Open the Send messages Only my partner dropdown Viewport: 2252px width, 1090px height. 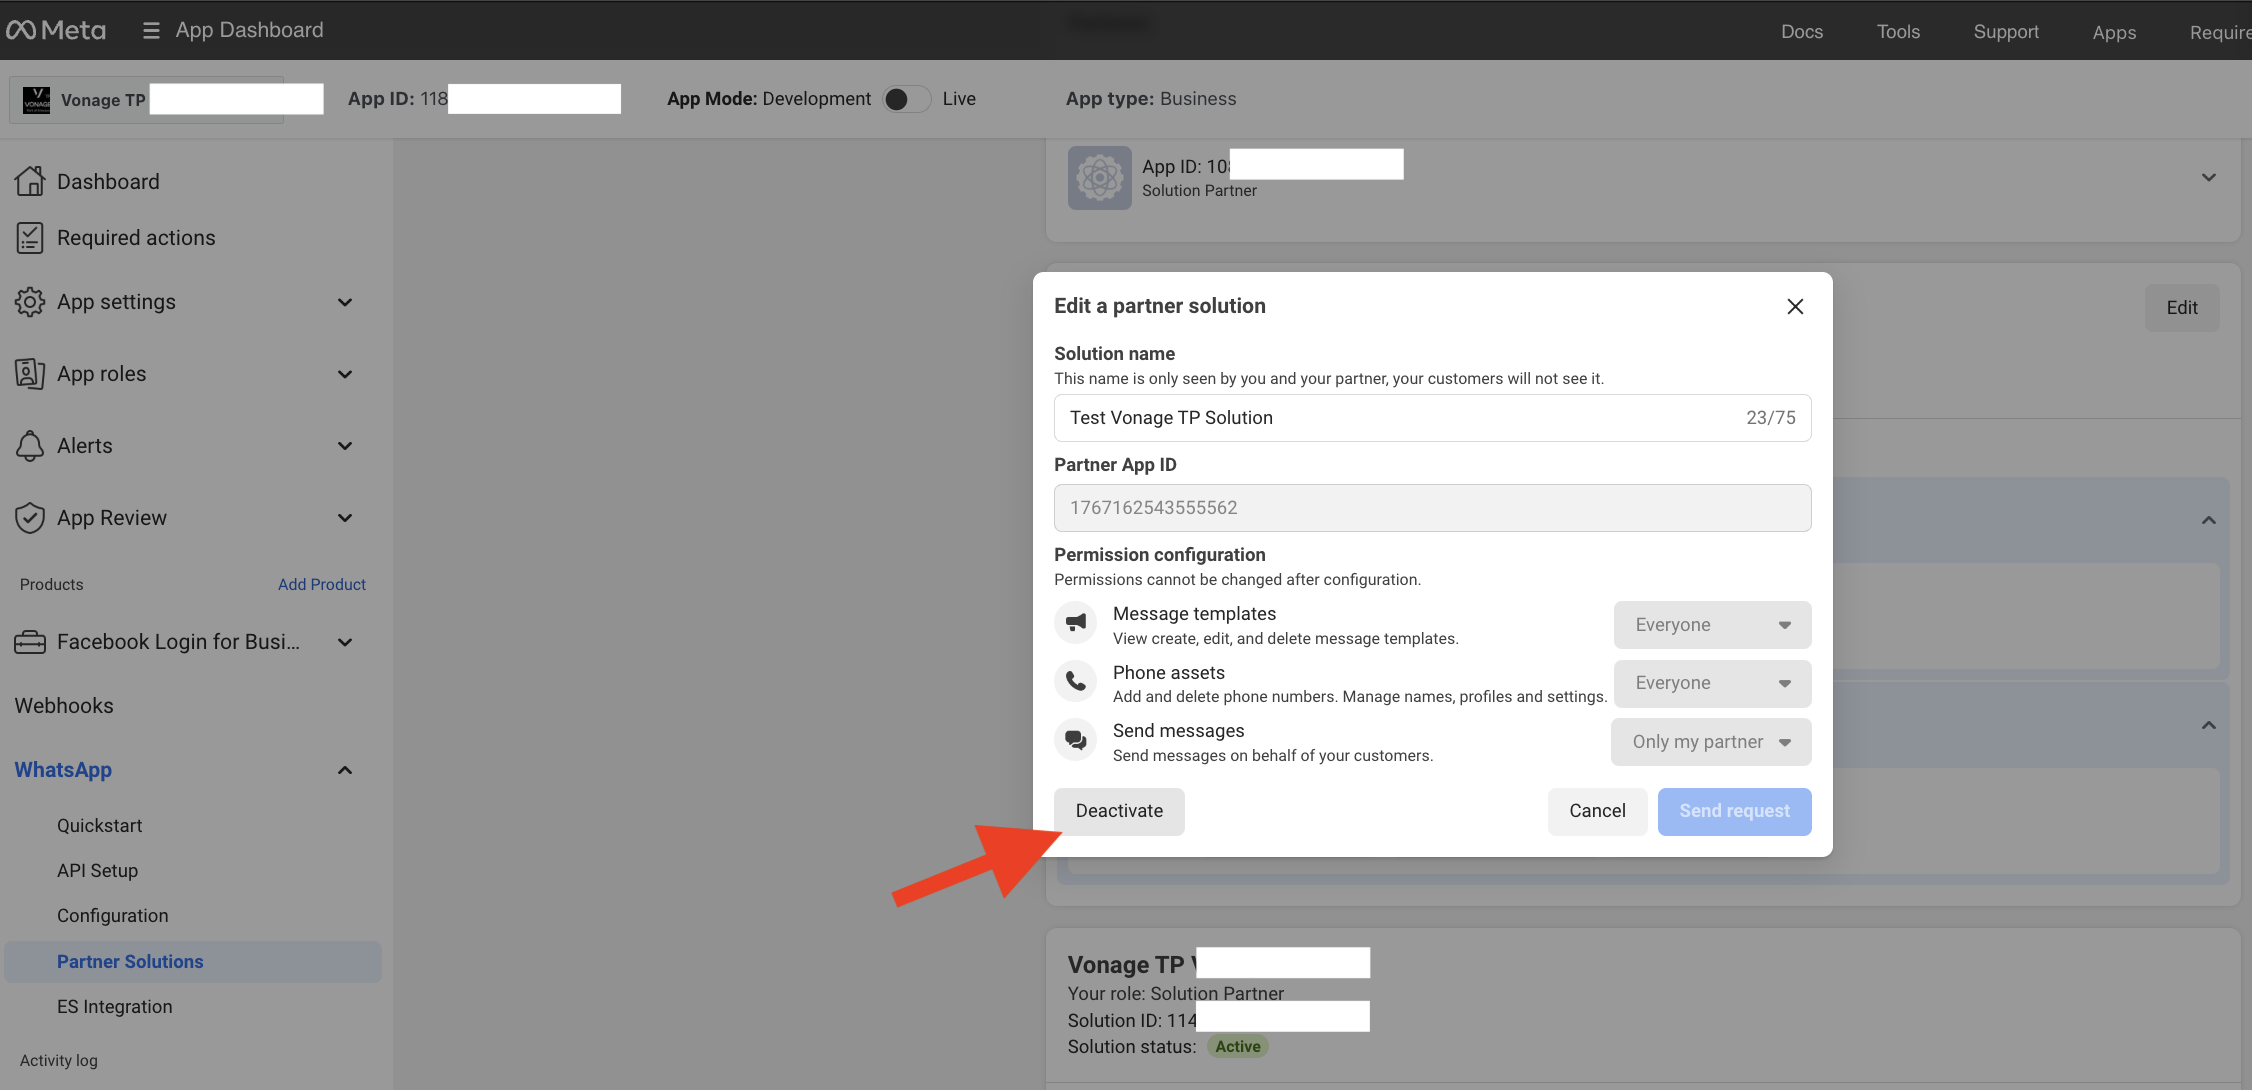coord(1711,742)
